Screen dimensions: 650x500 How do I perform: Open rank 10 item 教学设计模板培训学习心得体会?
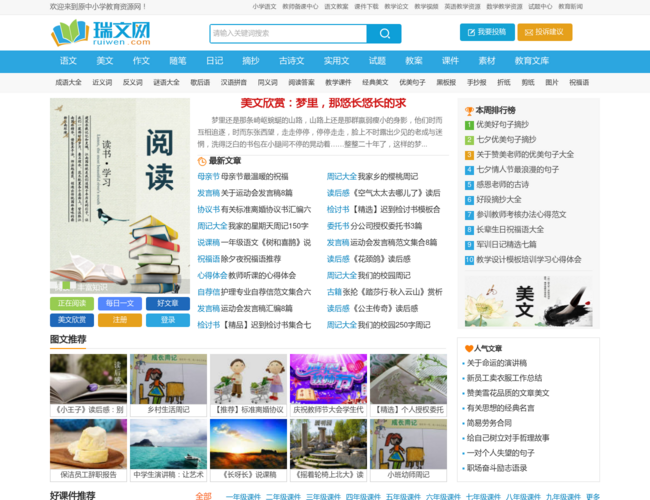[529, 260]
